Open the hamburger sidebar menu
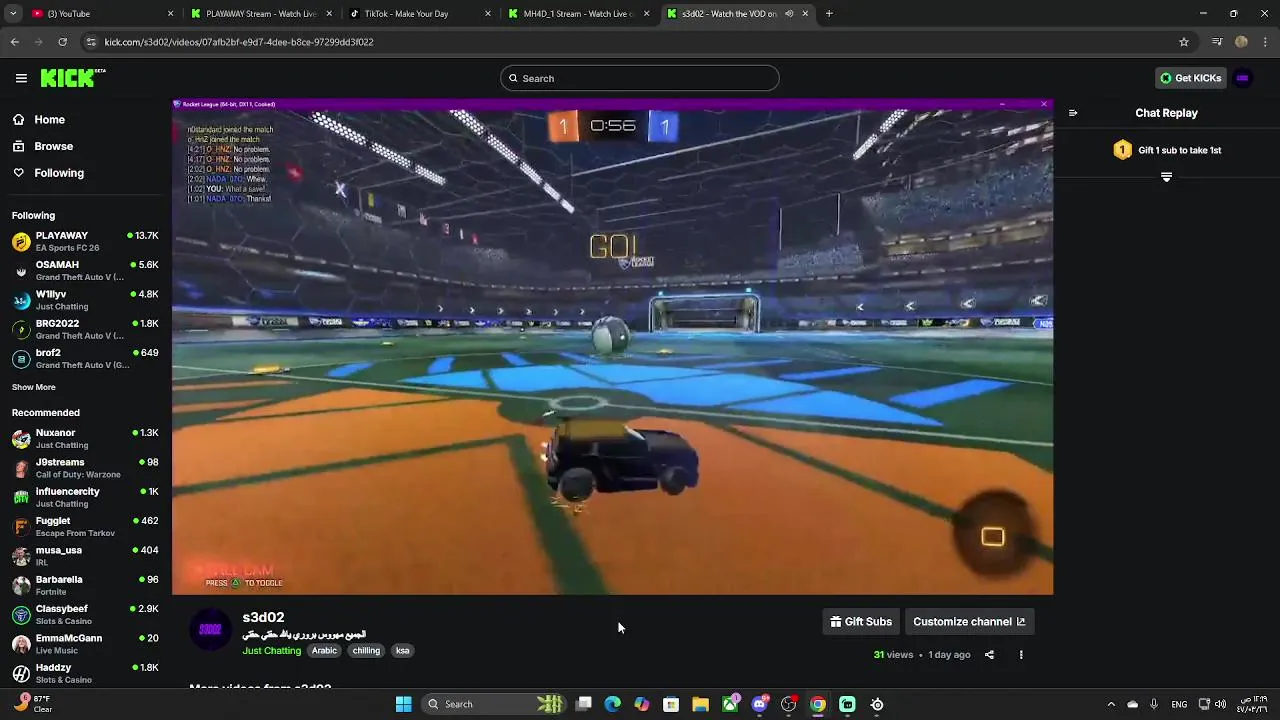 point(21,78)
